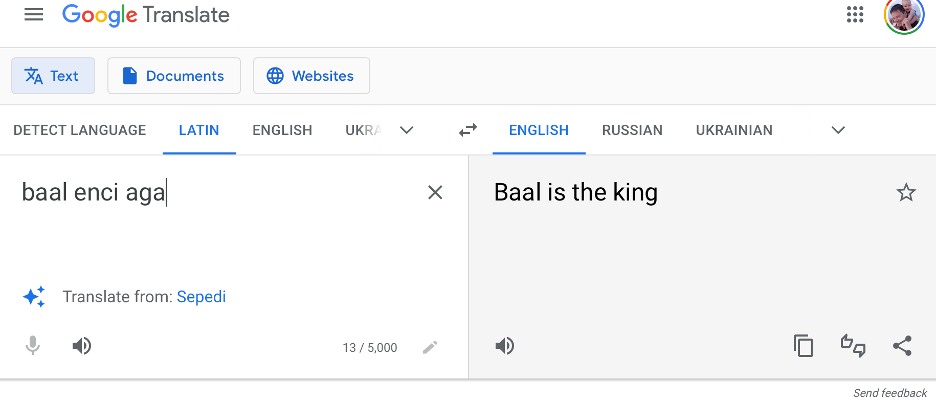Open the main hamburger menu
The width and height of the screenshot is (936, 402).
34,15
